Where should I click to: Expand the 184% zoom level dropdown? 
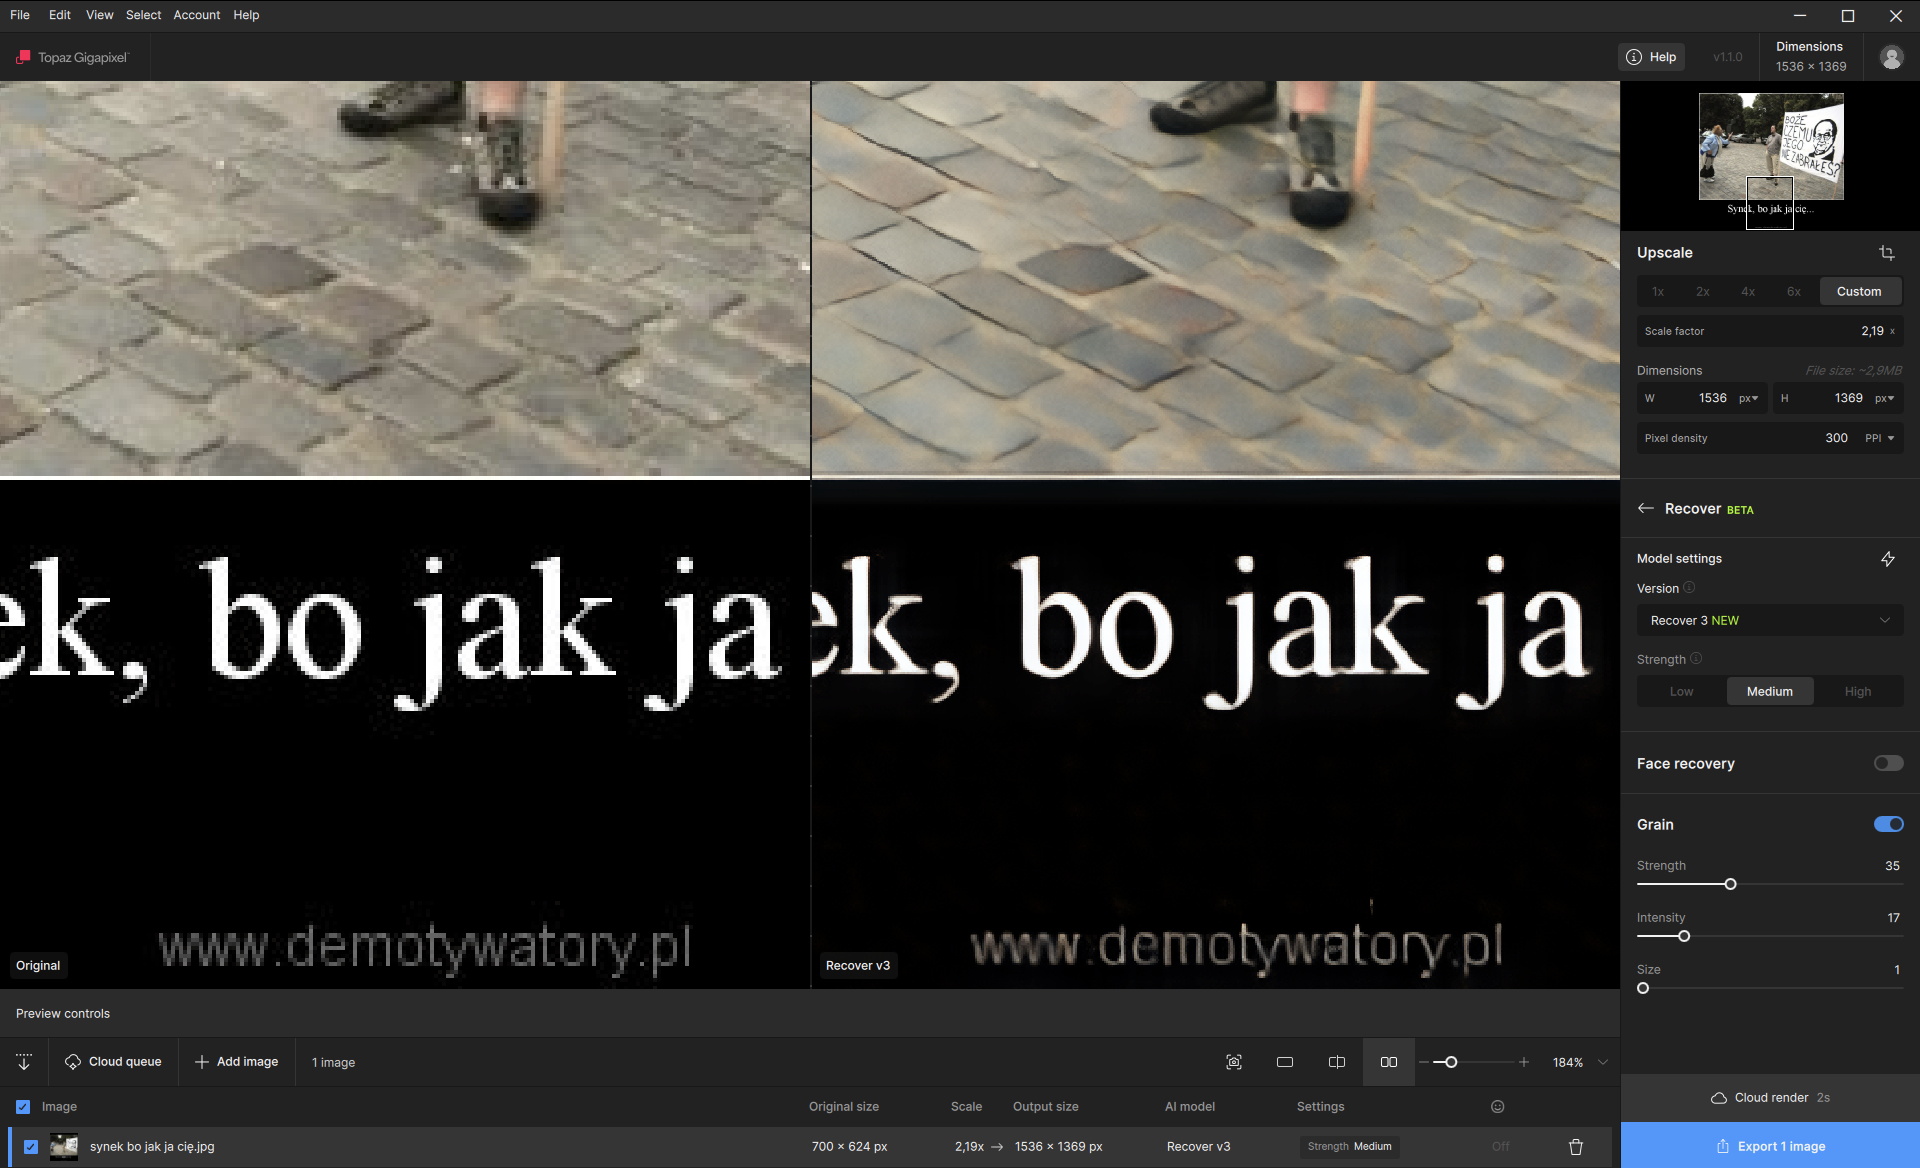tap(1603, 1062)
